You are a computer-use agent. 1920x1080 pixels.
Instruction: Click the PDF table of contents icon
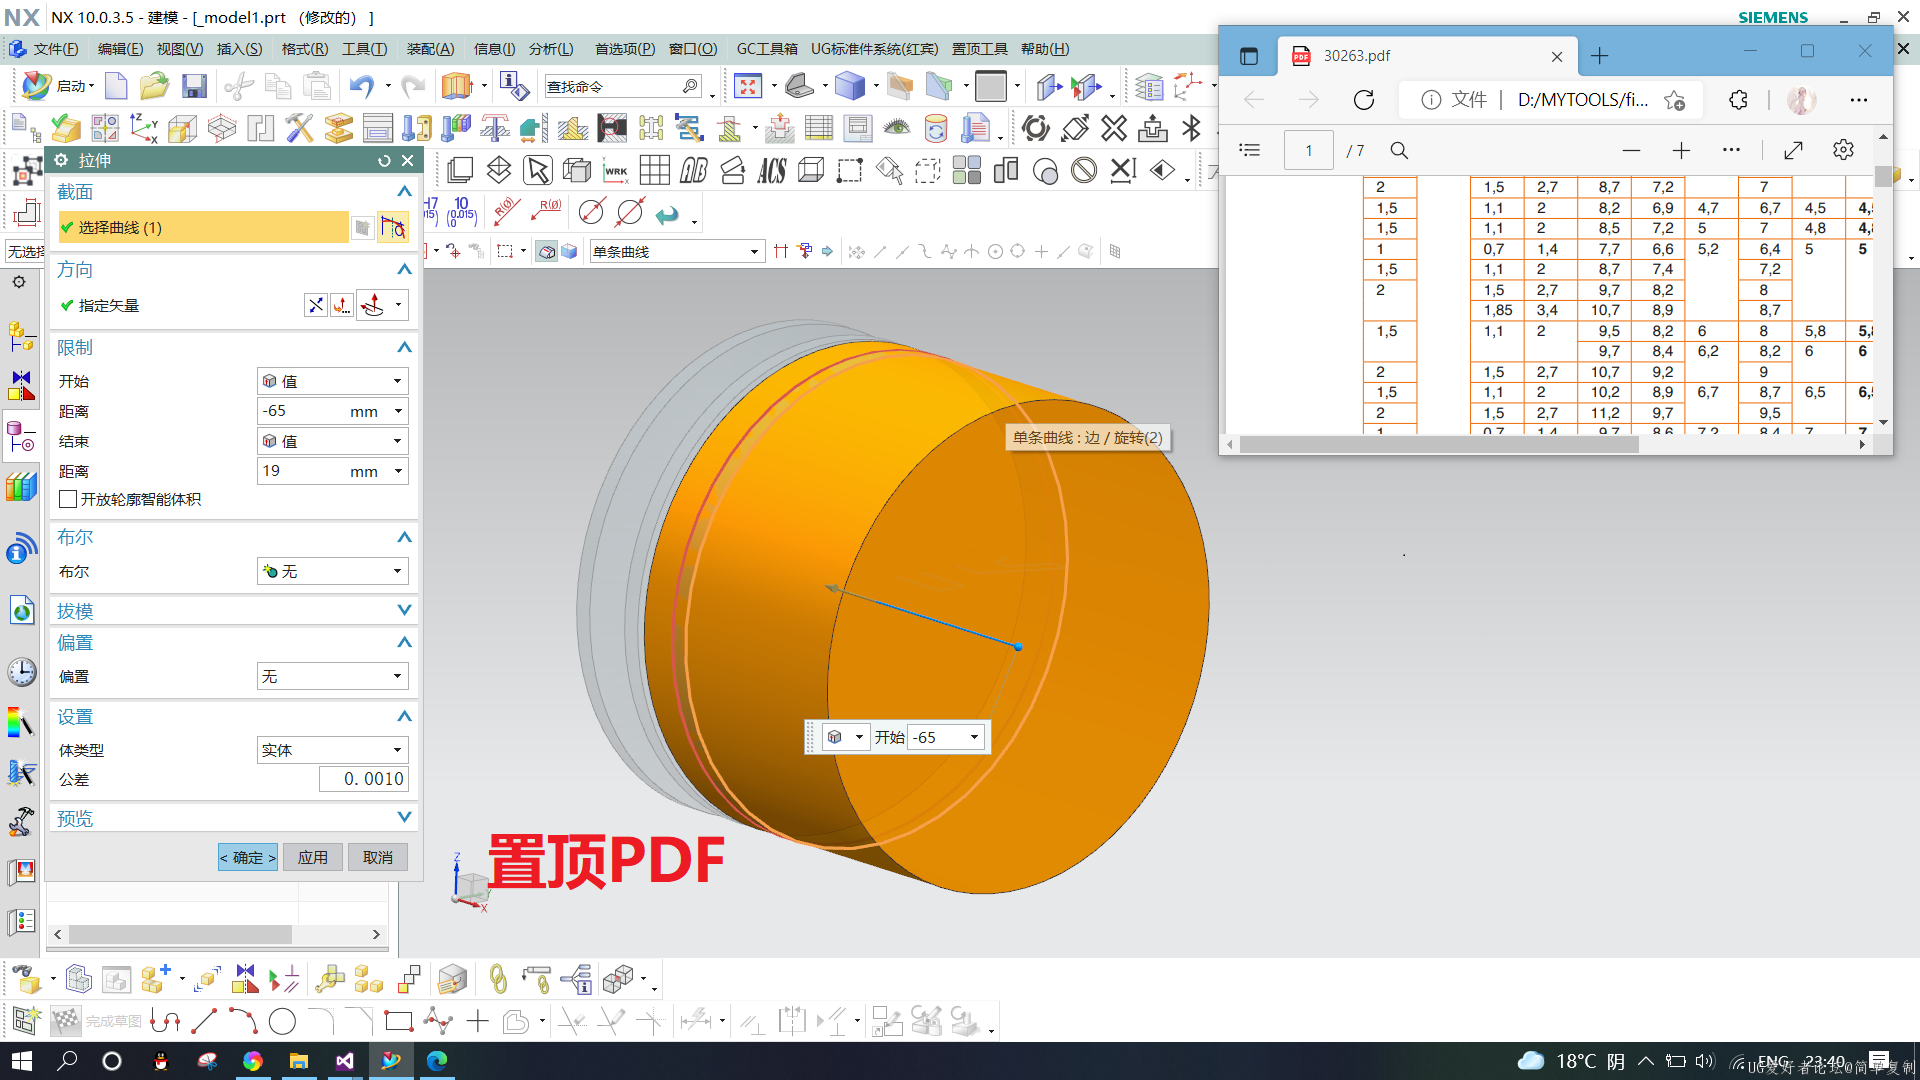1249,150
